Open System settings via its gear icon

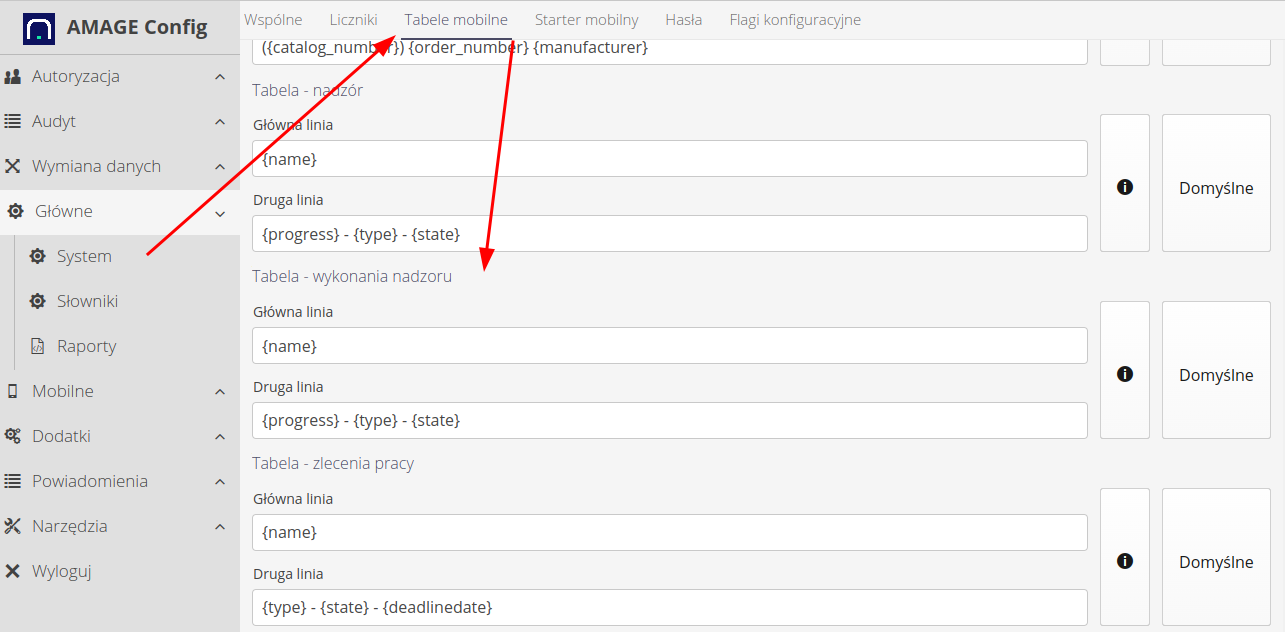[38, 256]
